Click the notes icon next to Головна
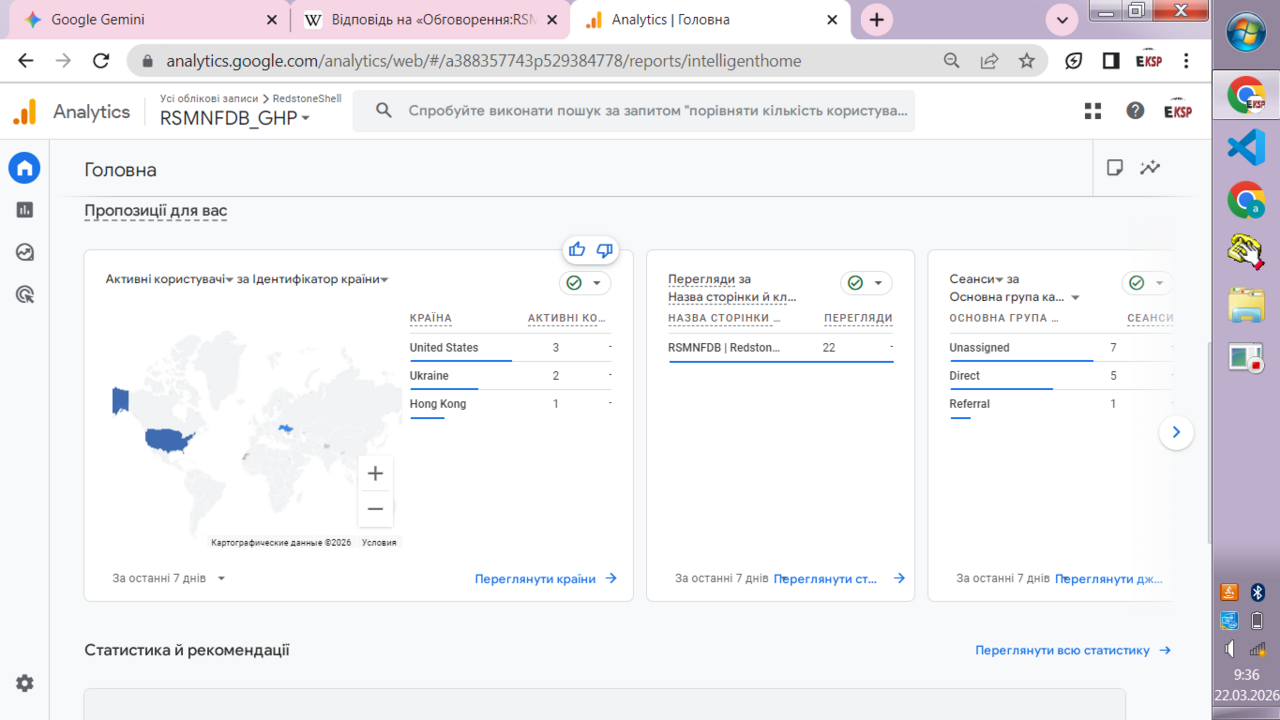 [1115, 168]
